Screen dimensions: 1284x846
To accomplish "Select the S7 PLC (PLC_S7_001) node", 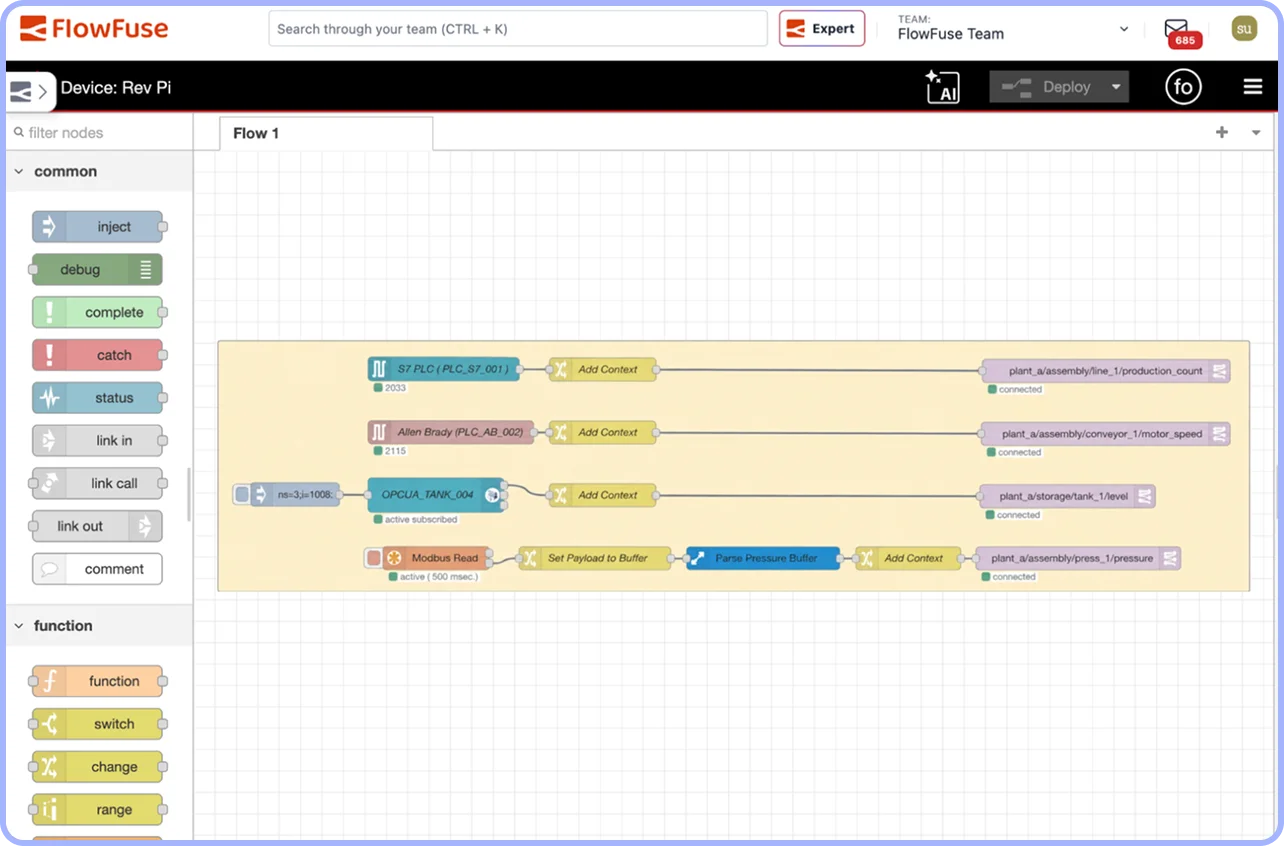I will (x=444, y=369).
